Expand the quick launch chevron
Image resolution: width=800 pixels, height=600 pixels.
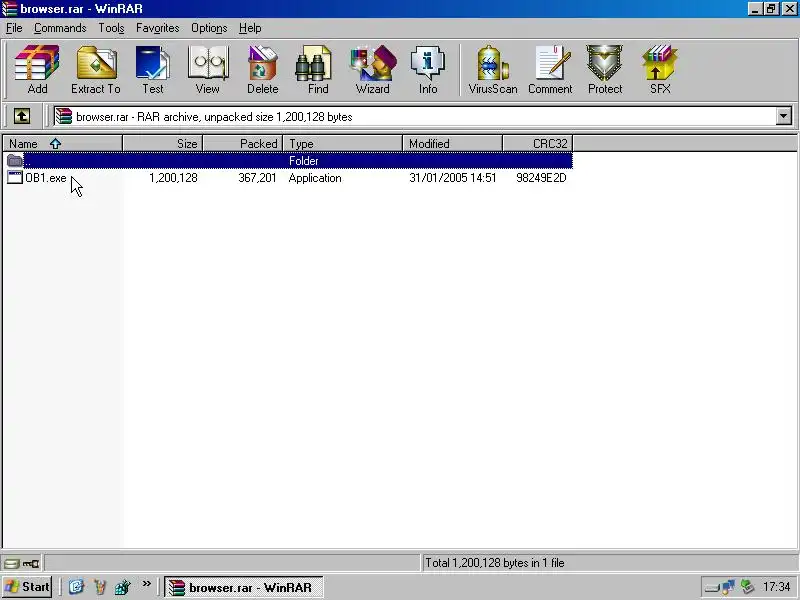(x=146, y=584)
